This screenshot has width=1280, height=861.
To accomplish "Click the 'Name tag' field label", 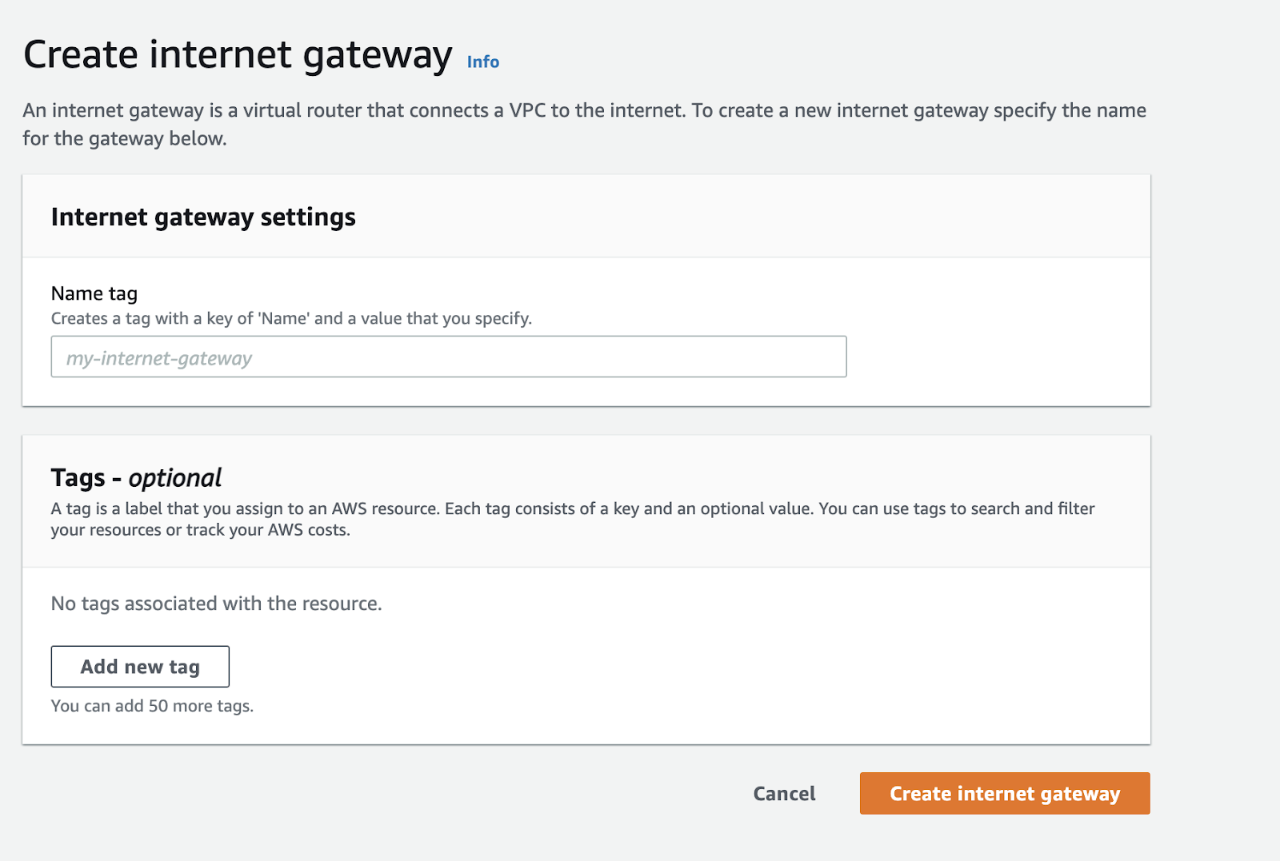I will click(x=94, y=294).
